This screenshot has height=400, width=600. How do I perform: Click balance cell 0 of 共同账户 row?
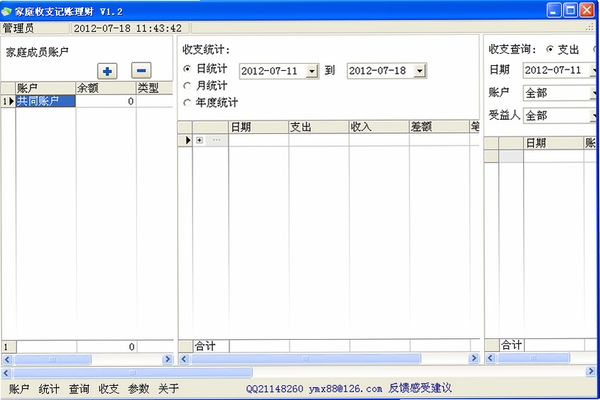106,101
